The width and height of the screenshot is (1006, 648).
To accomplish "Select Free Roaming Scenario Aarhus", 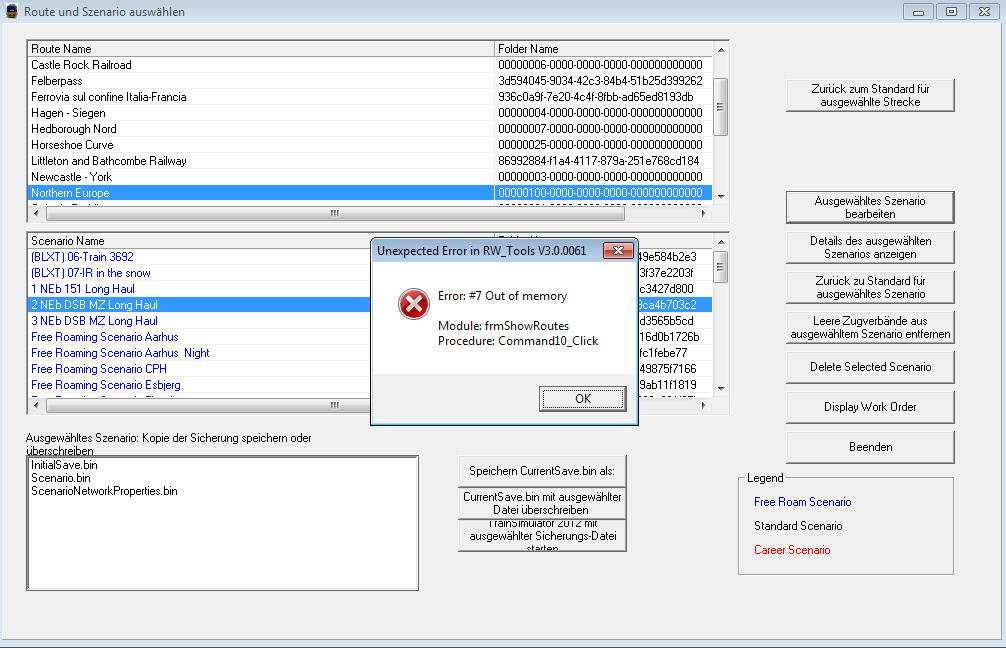I will pyautogui.click(x=199, y=337).
